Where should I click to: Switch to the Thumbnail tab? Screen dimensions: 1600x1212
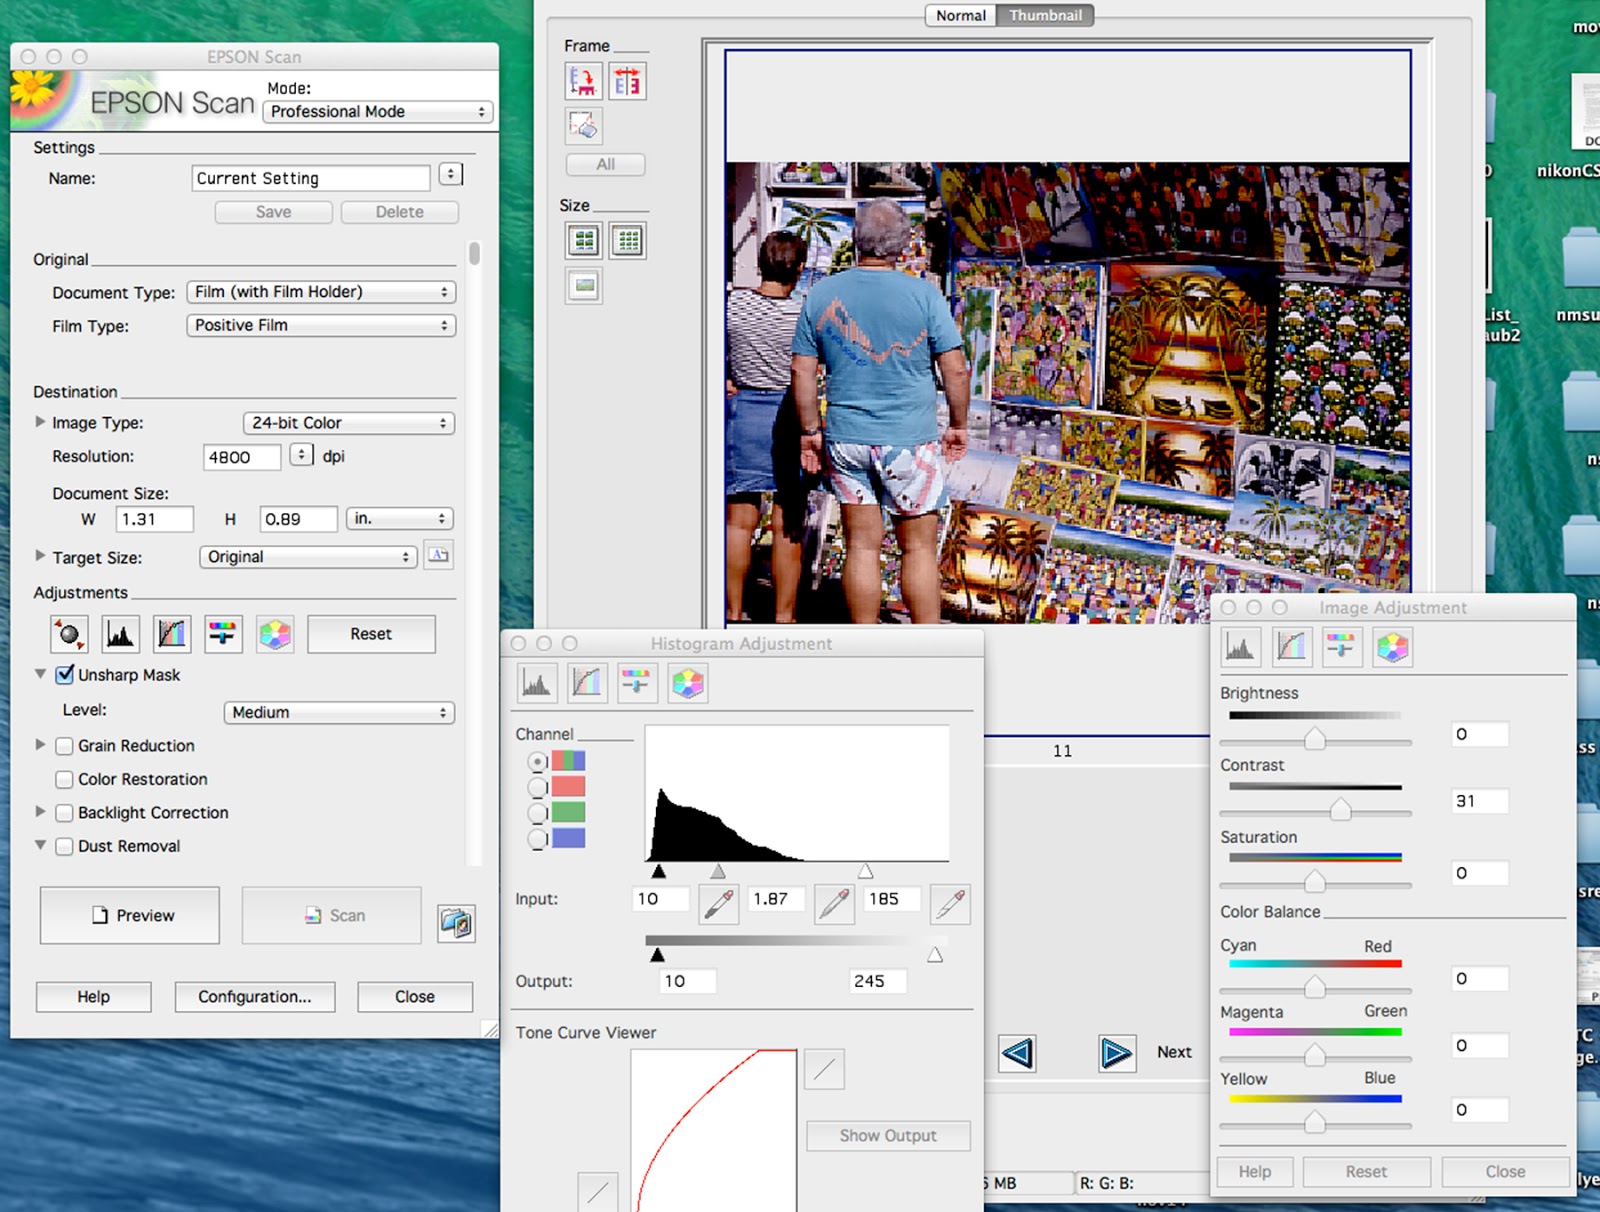pos(1044,15)
